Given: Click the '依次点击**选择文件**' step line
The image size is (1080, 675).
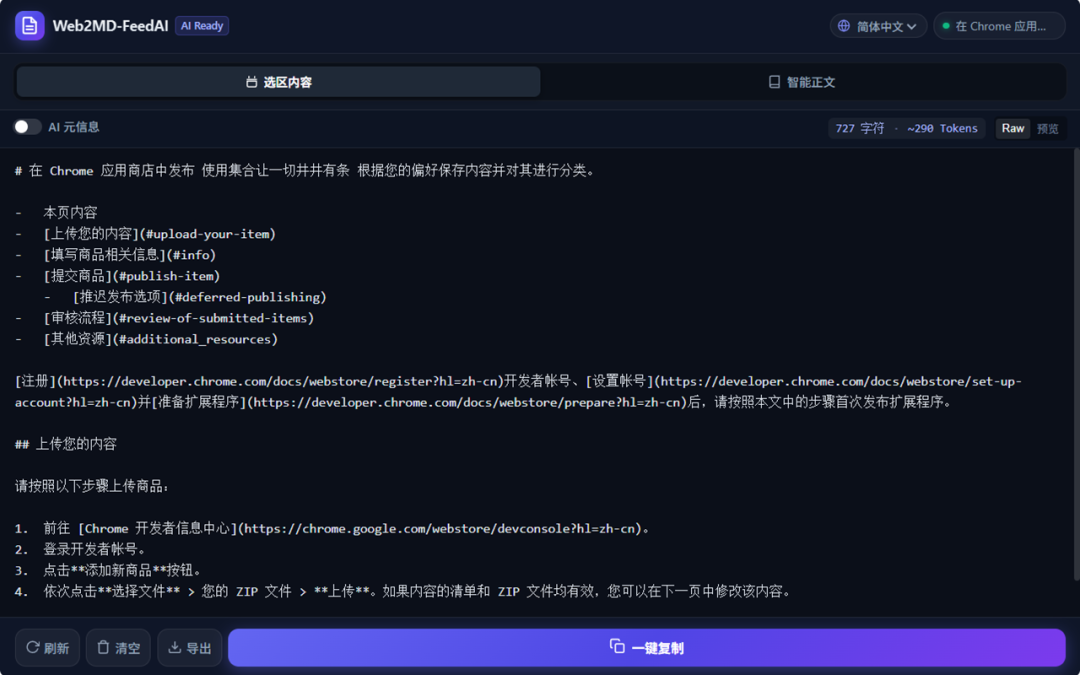Looking at the screenshot, I should [402, 592].
